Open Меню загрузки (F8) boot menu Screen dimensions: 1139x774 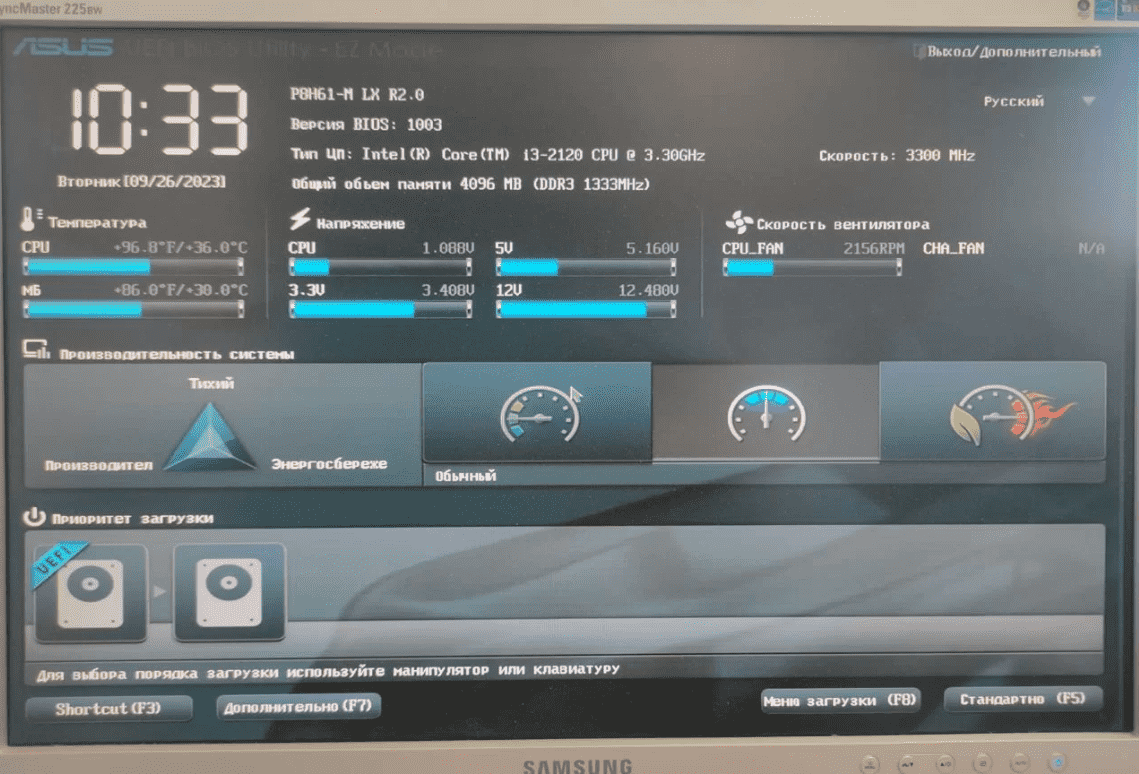pos(840,700)
